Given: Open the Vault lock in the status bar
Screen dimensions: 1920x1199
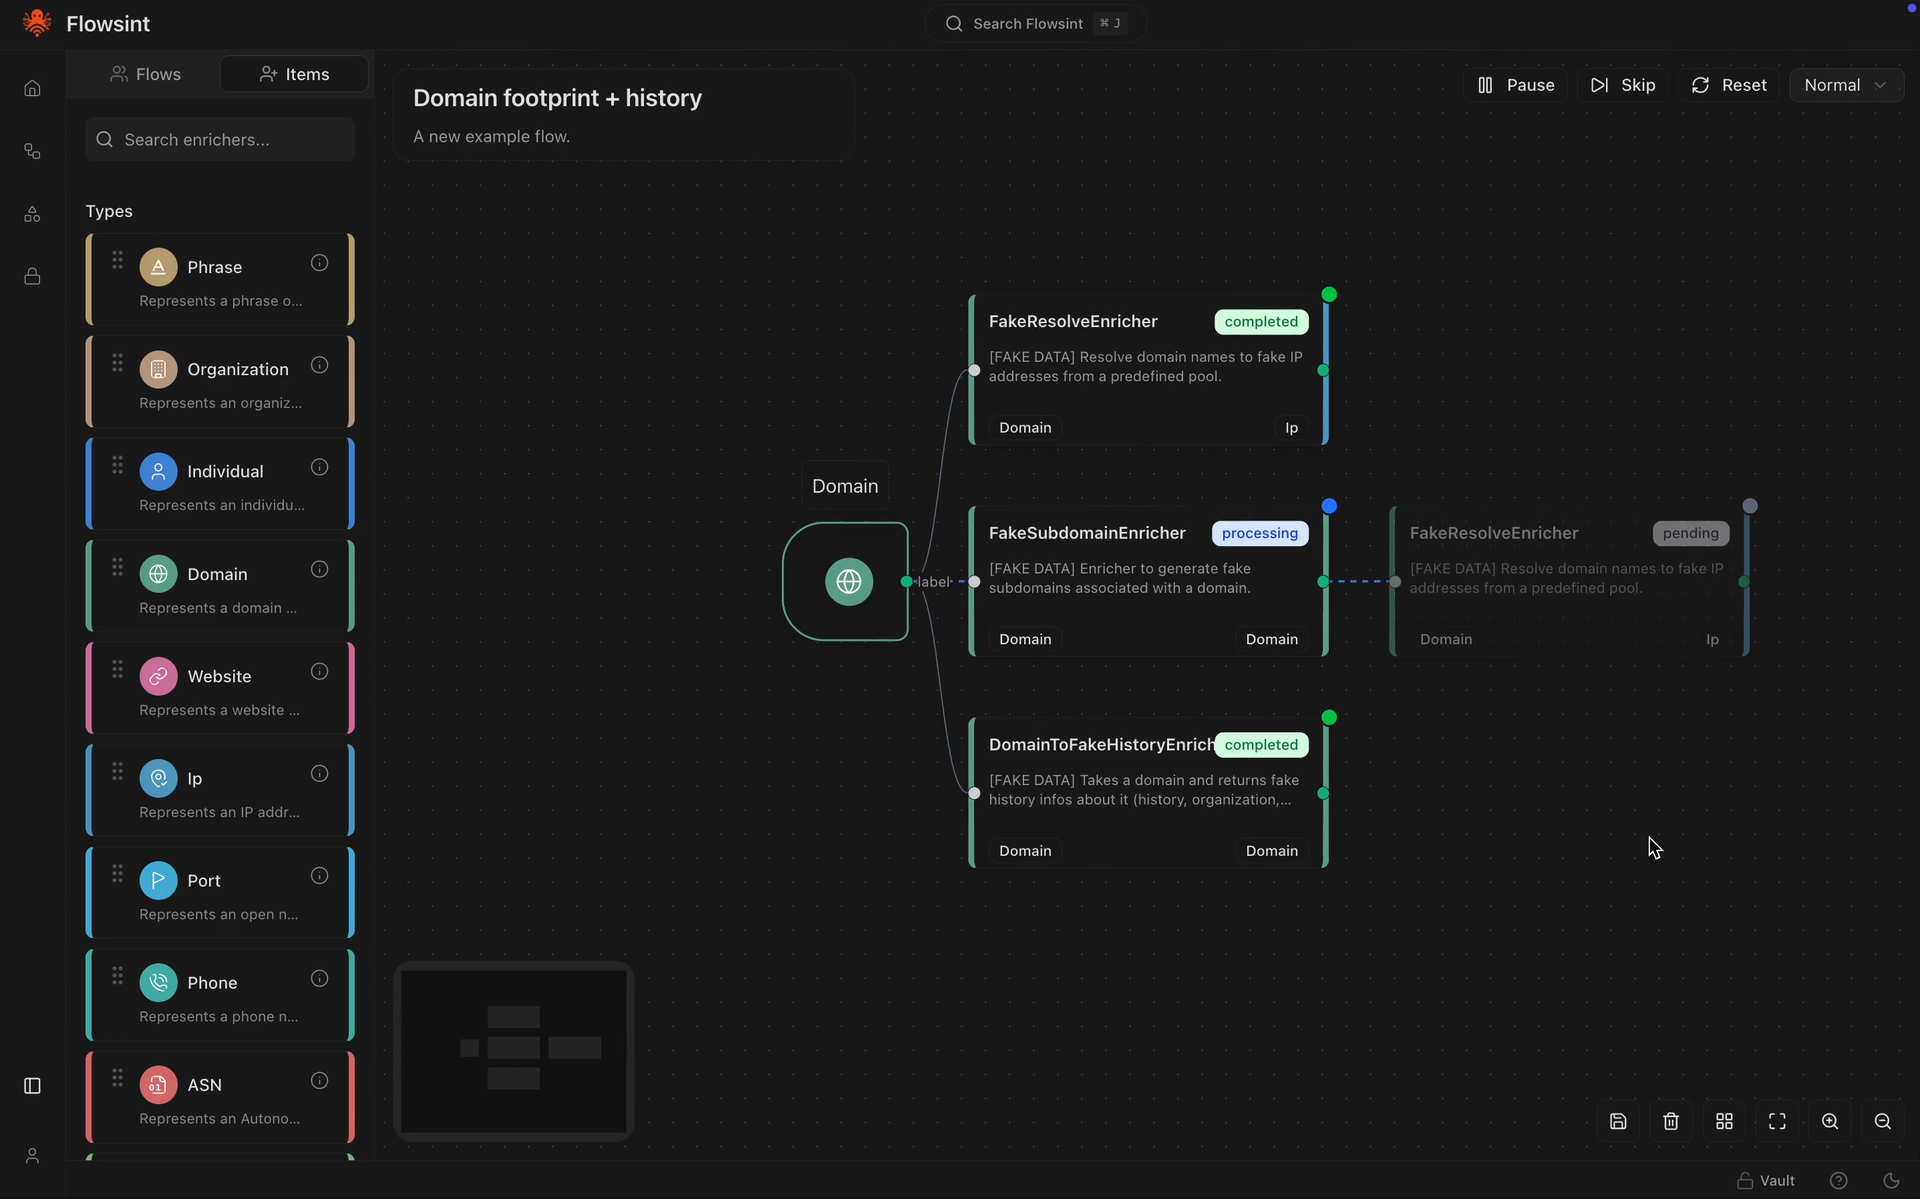Looking at the screenshot, I should click(1766, 1180).
